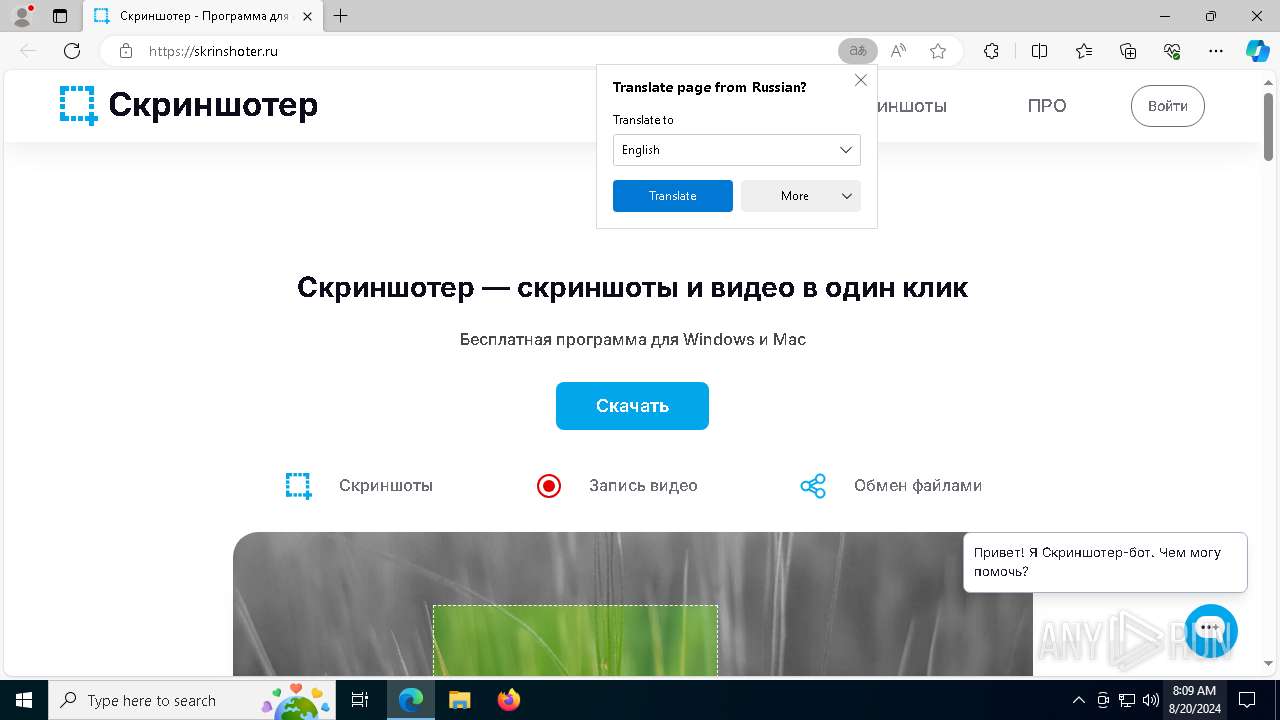Open the Favorites list icon
Viewport: 1280px width, 720px height.
coord(1084,51)
